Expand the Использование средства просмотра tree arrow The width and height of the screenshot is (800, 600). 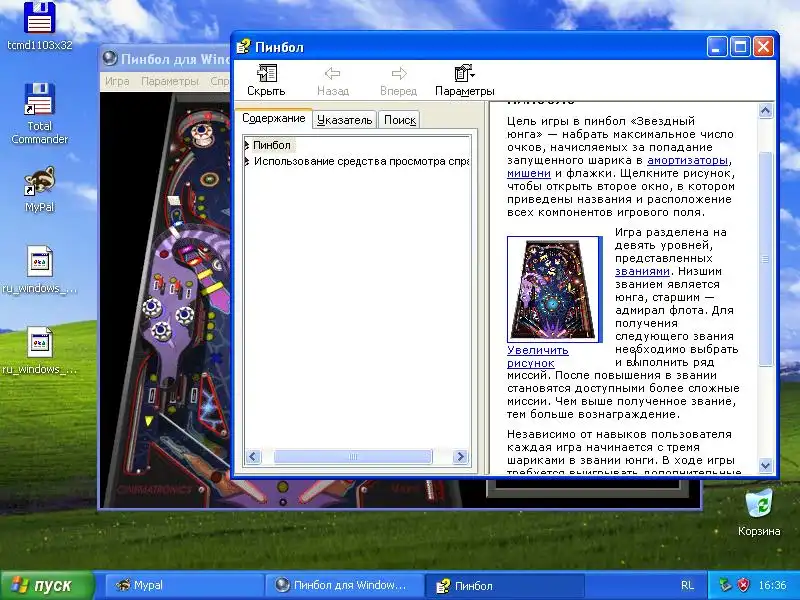(247, 161)
